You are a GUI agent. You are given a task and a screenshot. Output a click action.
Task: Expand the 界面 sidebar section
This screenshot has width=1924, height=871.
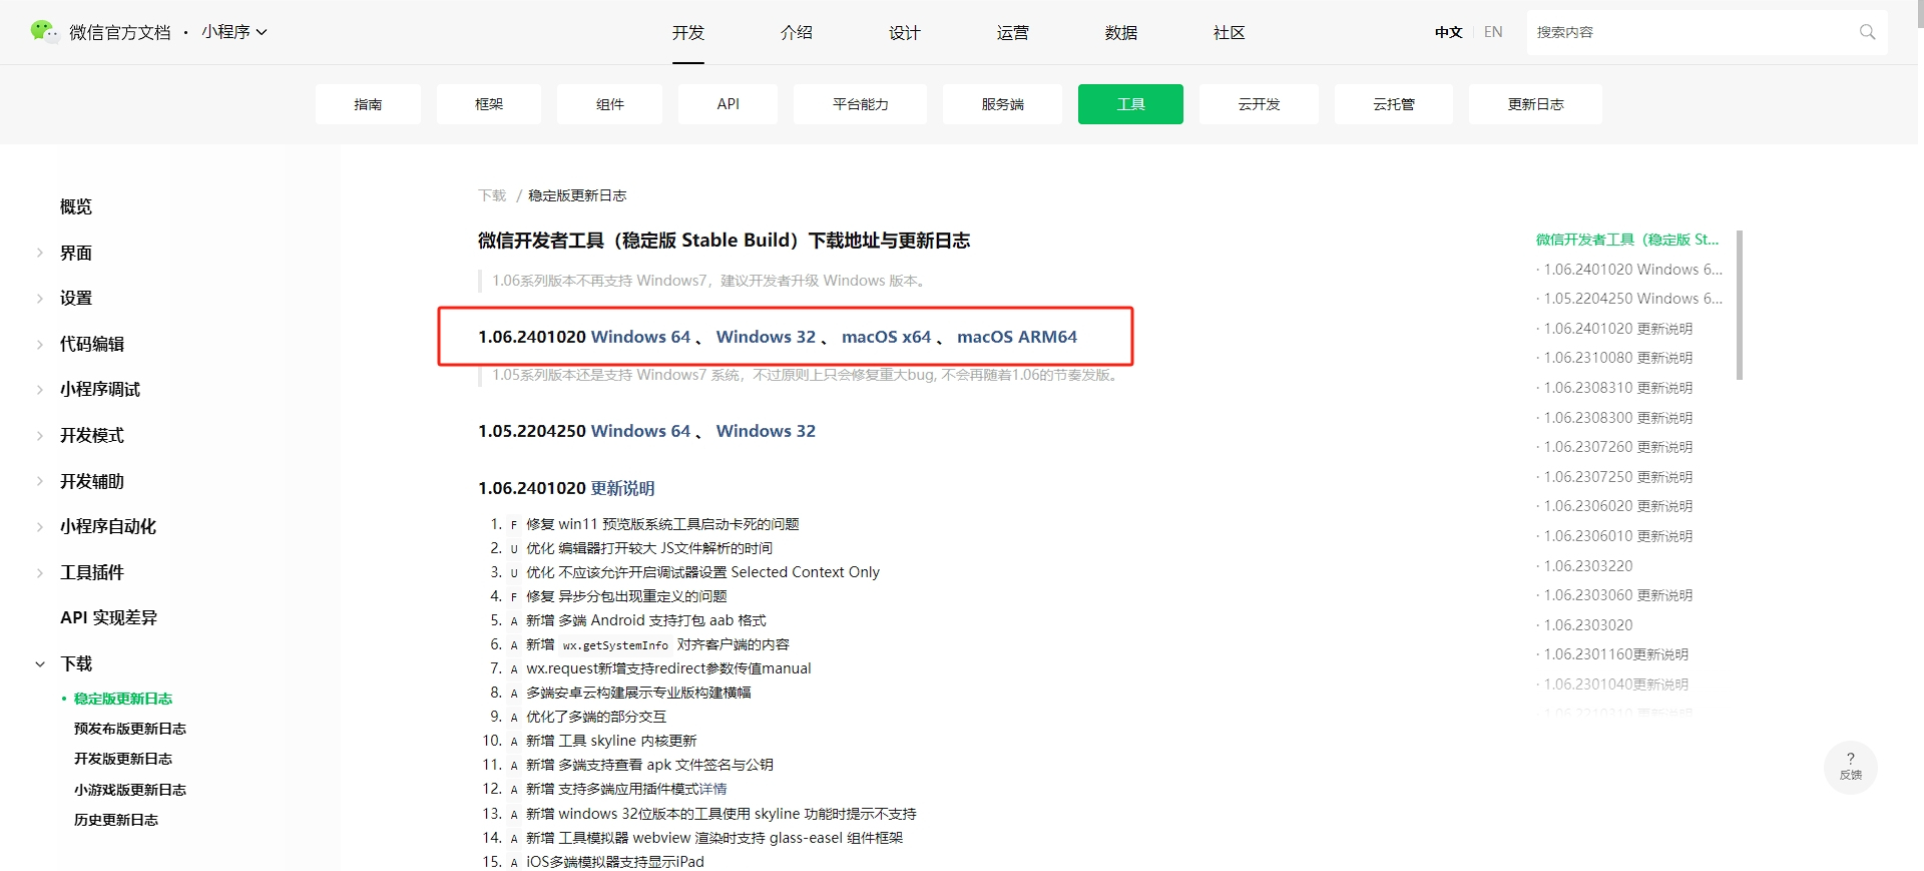[40, 253]
